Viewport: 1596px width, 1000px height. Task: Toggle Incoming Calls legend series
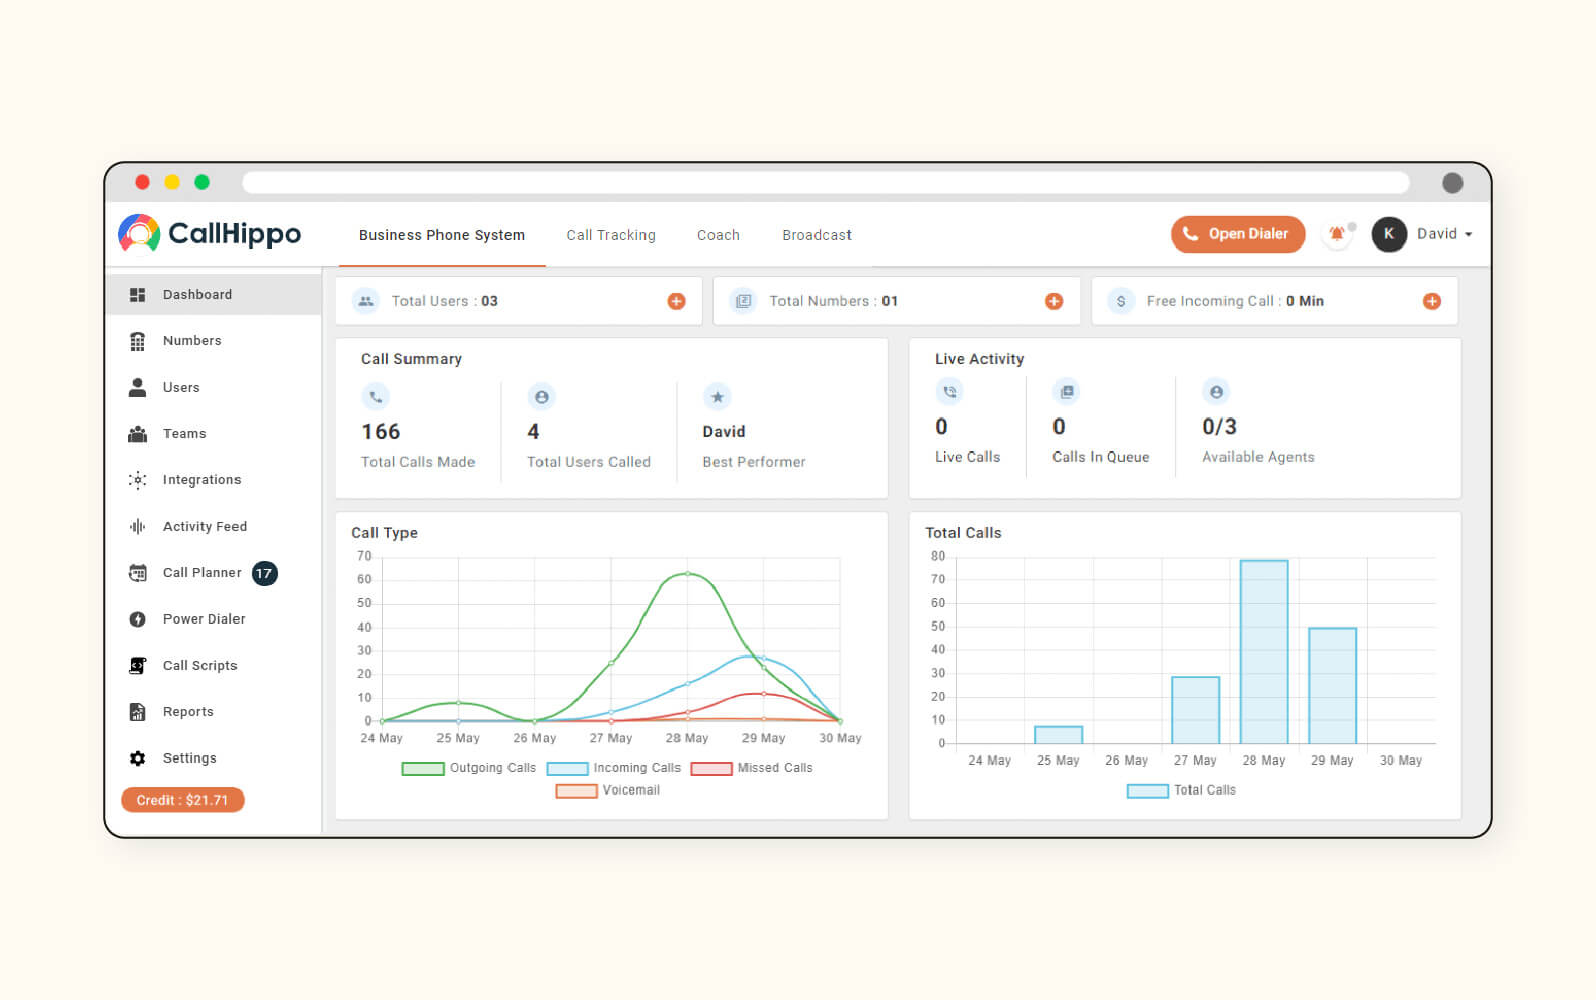click(613, 768)
